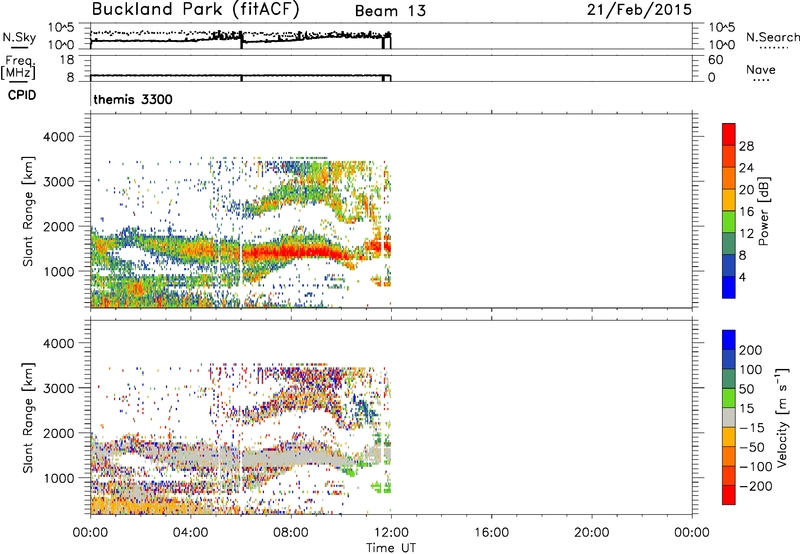Click the 4 tick on power colorbar

743,277
